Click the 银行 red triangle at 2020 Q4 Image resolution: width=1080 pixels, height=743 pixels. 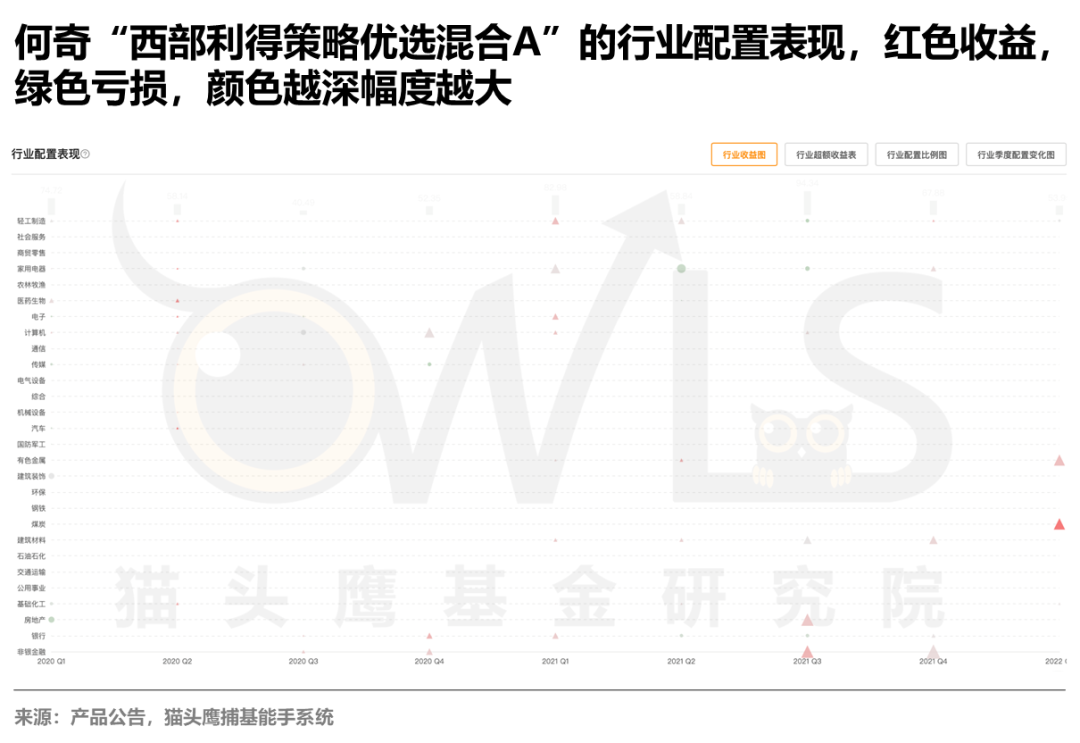[x=429, y=636]
